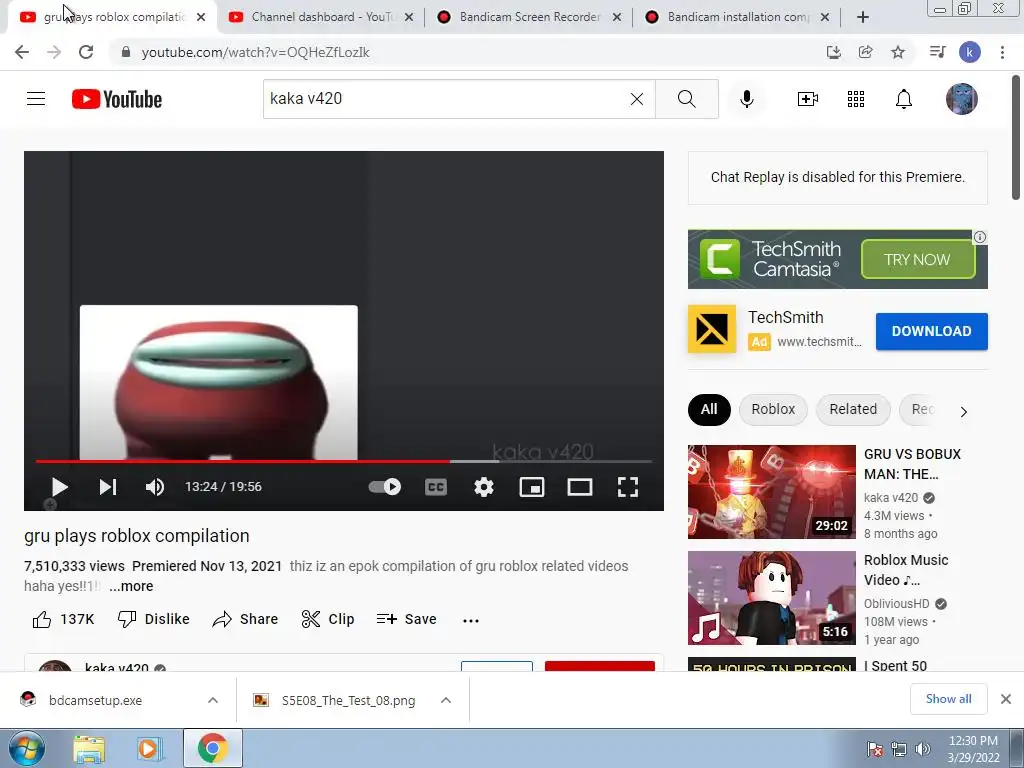The height and width of the screenshot is (768, 1024).
Task: Open Windows Explorer from taskbar
Action: click(89, 748)
